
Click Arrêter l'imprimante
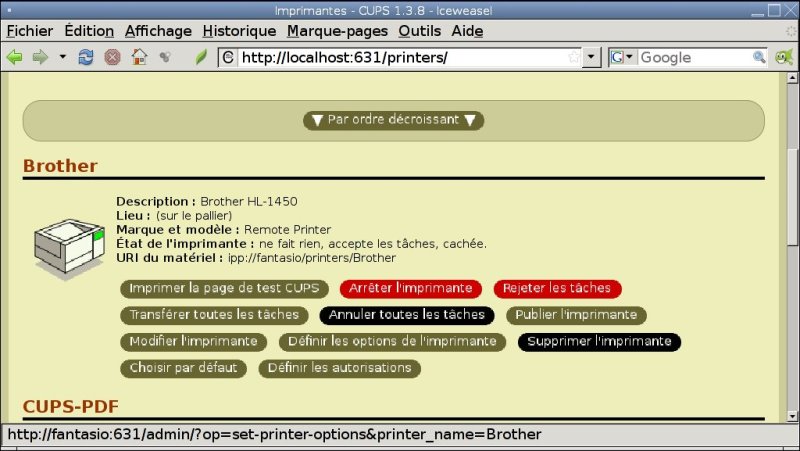[411, 288]
